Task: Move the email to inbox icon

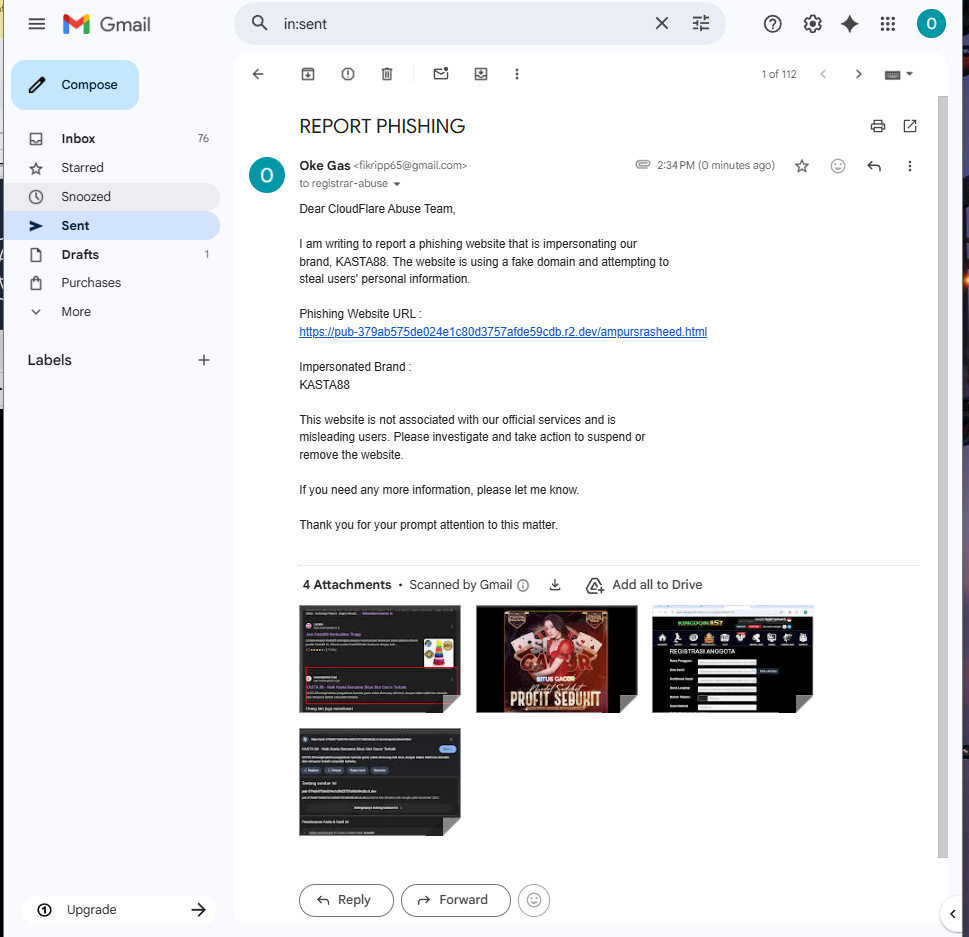Action: (481, 74)
